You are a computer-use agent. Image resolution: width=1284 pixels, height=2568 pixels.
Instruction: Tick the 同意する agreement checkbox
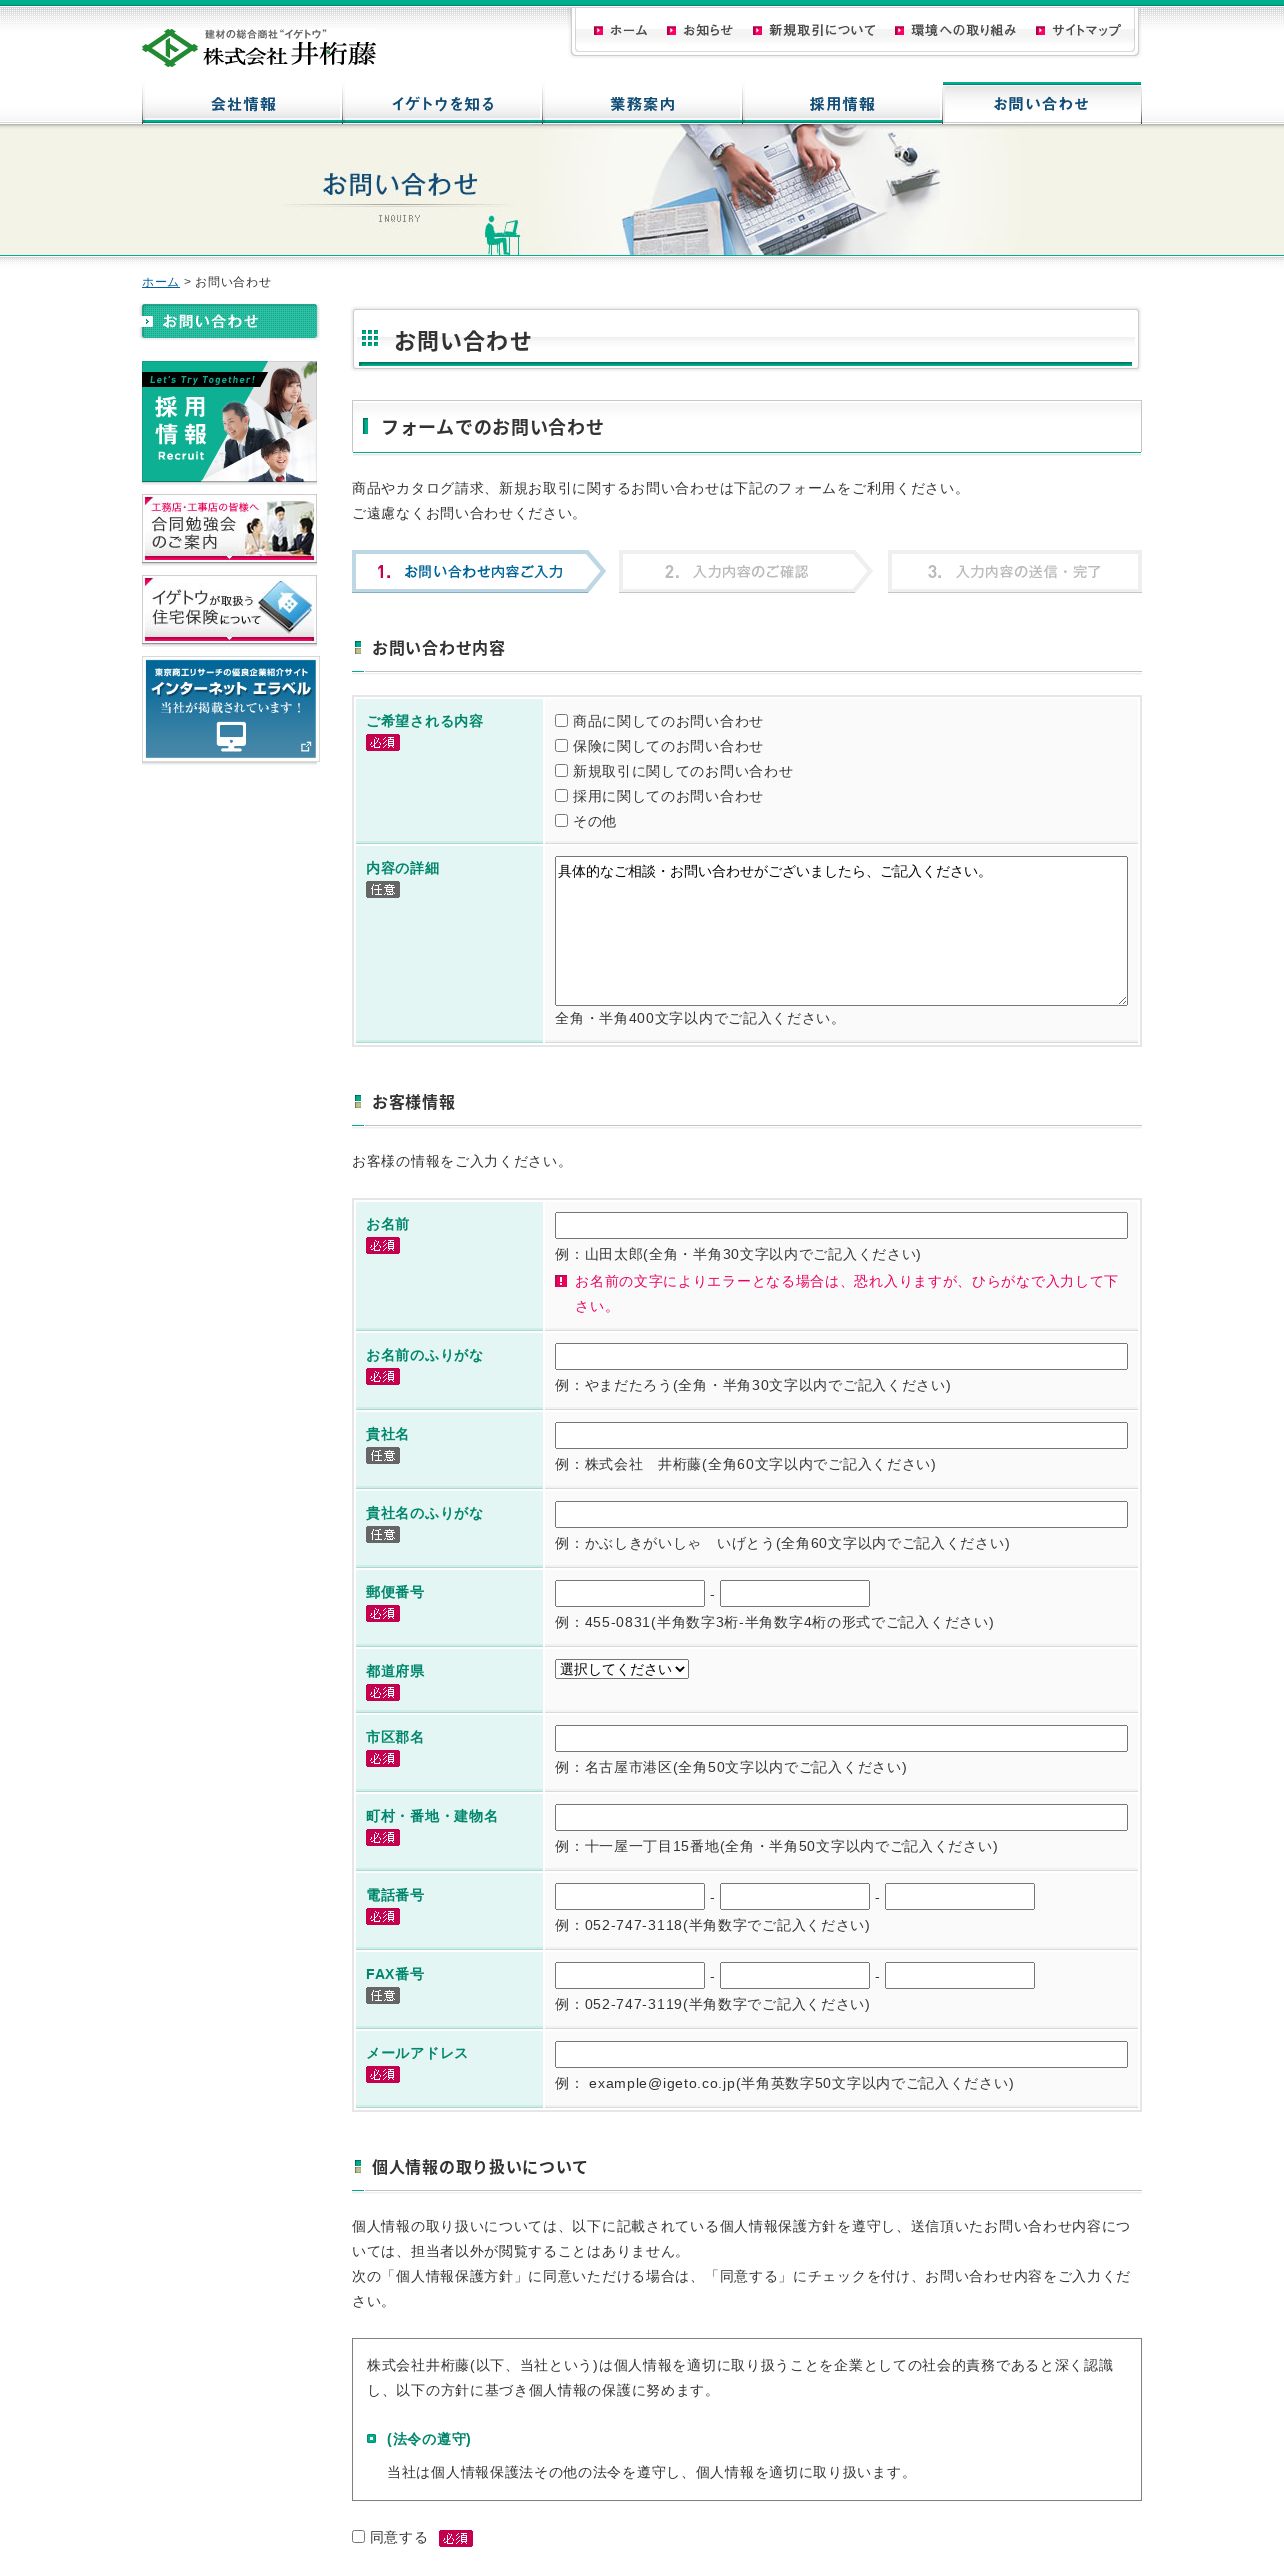coord(358,2537)
